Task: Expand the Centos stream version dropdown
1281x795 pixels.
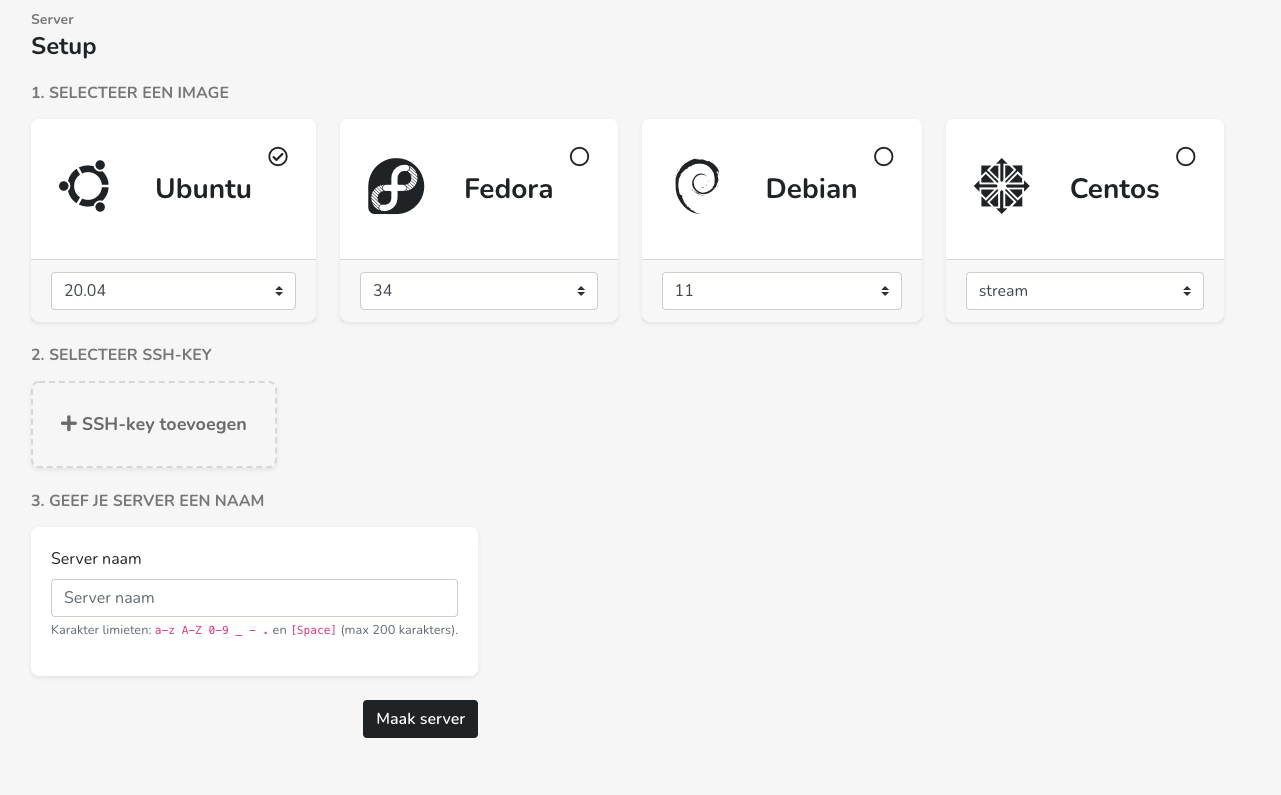Action: tap(1084, 291)
